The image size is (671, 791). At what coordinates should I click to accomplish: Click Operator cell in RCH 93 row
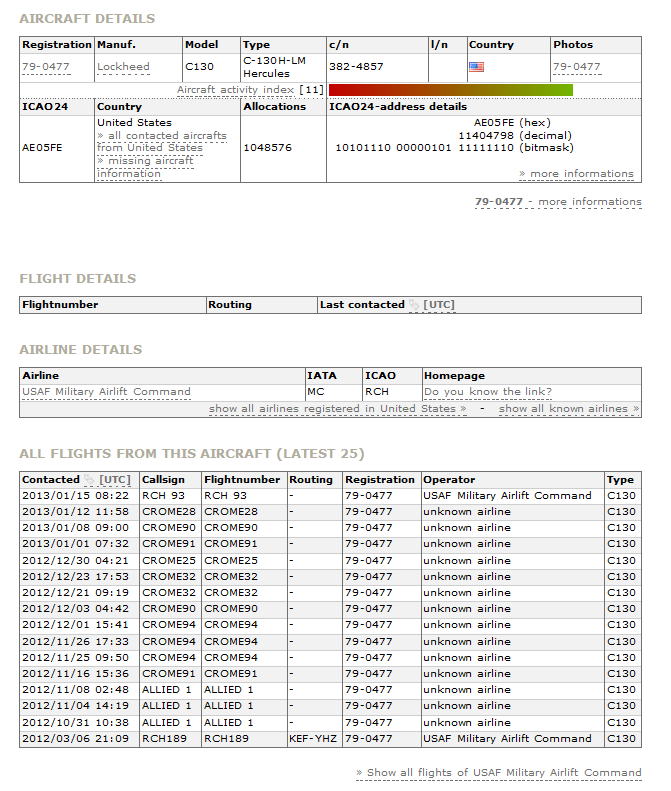[513, 496]
